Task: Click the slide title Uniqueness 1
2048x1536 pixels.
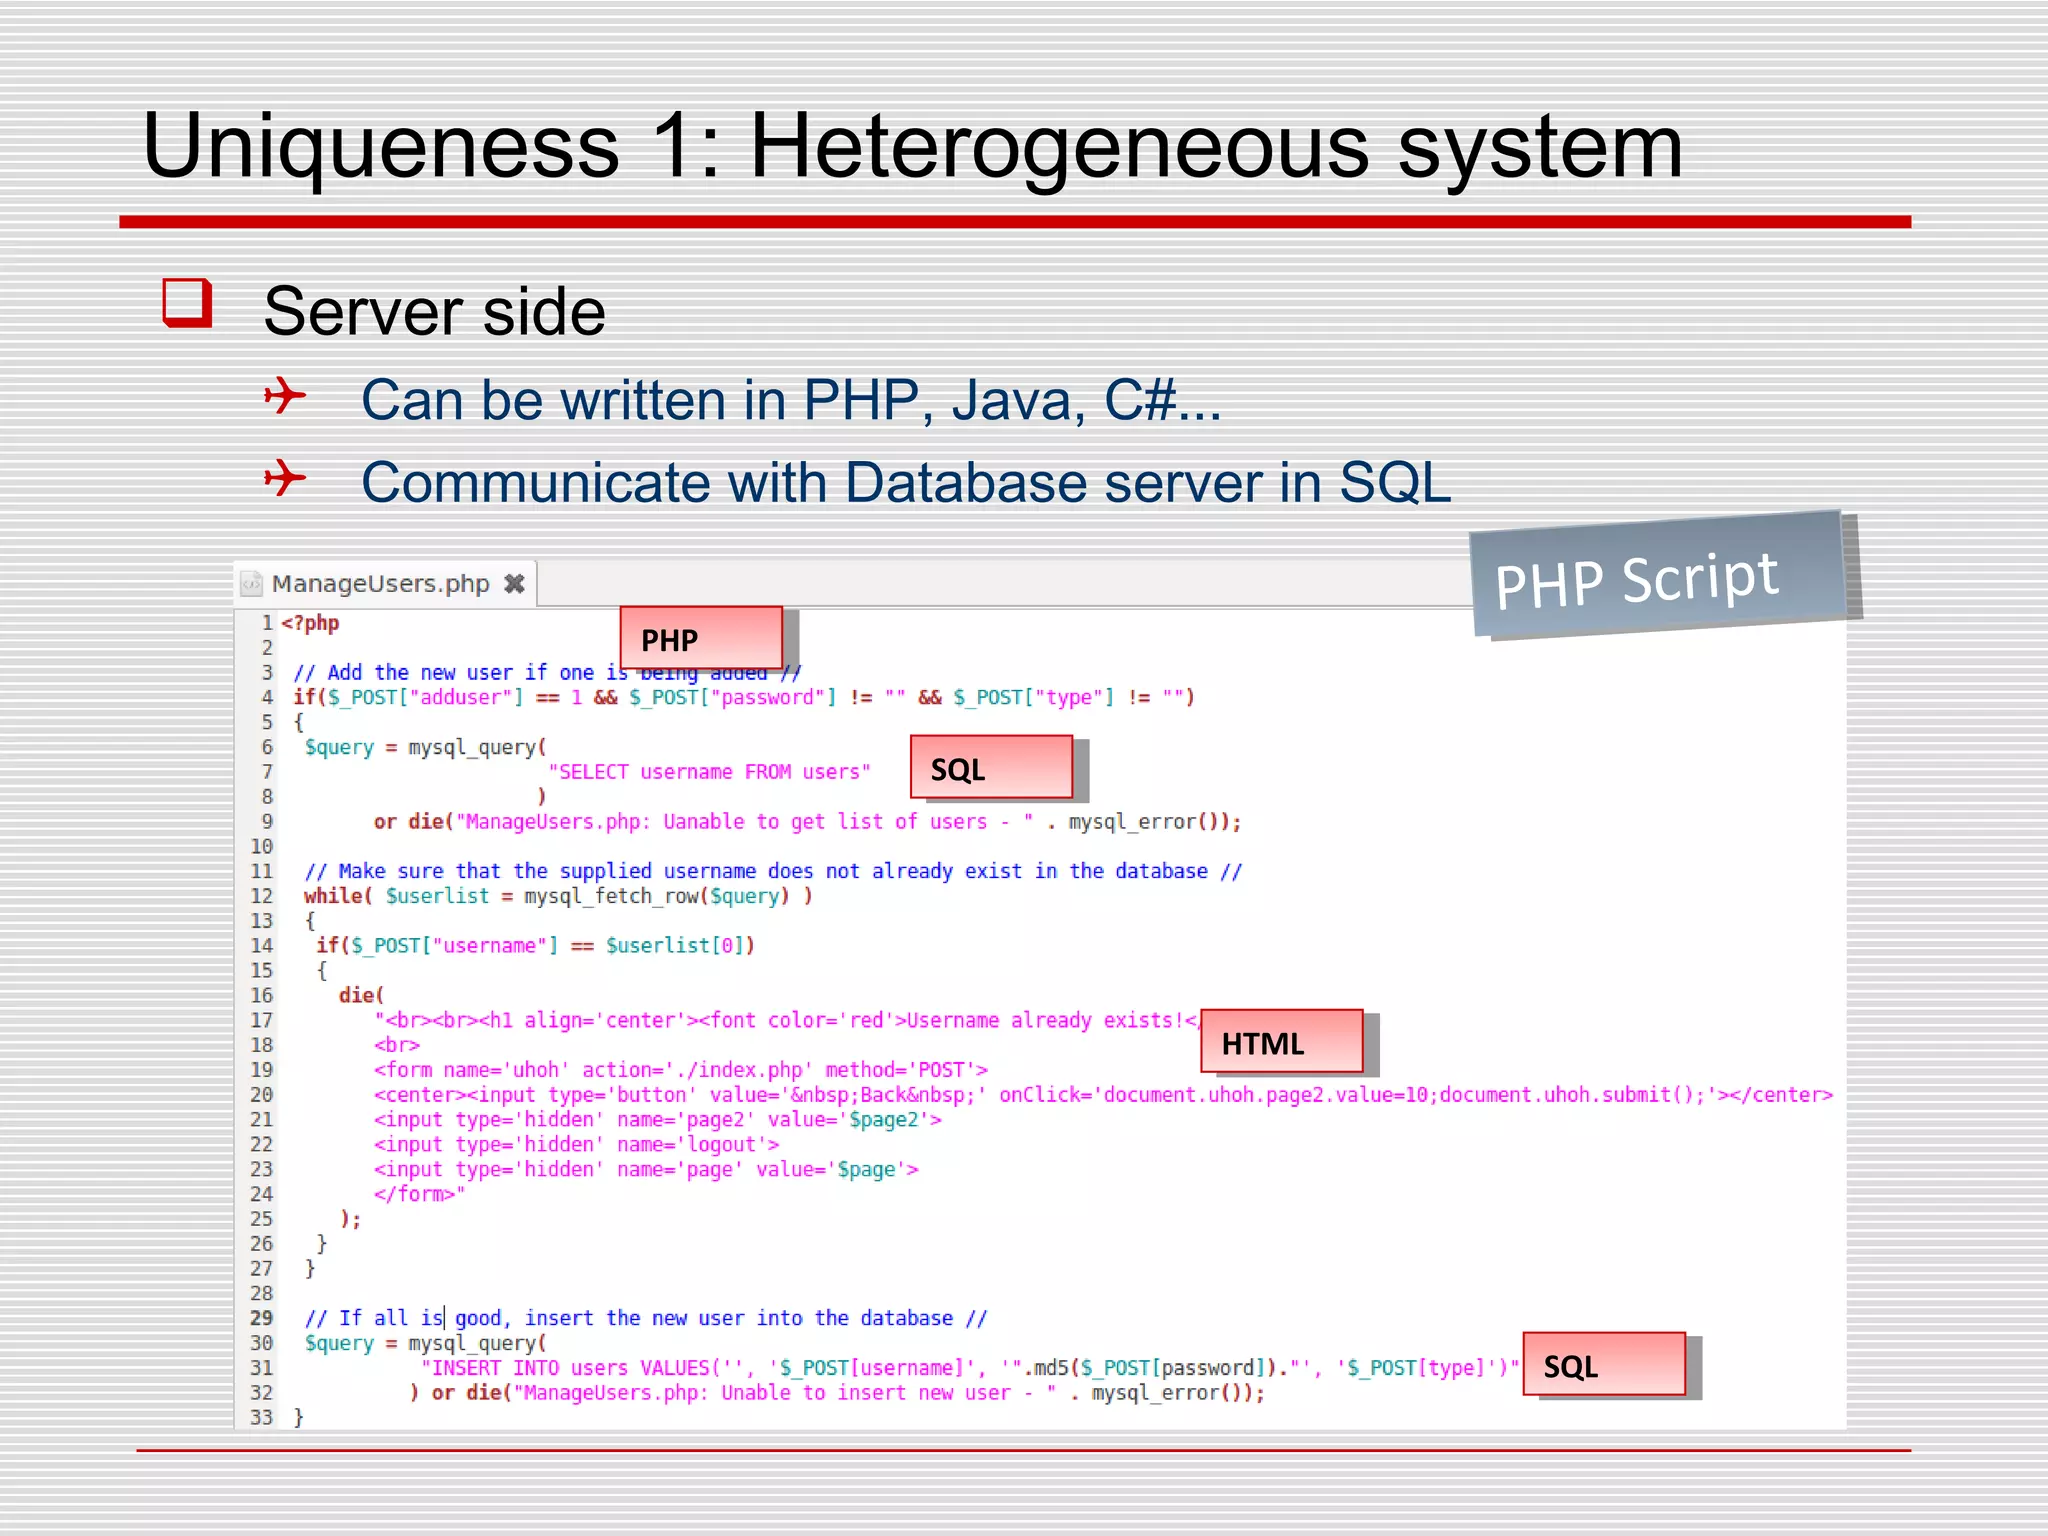Action: (912, 146)
